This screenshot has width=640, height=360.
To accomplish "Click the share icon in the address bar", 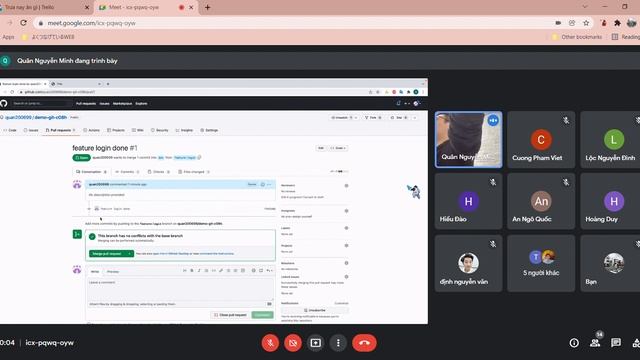I will pos(572,23).
